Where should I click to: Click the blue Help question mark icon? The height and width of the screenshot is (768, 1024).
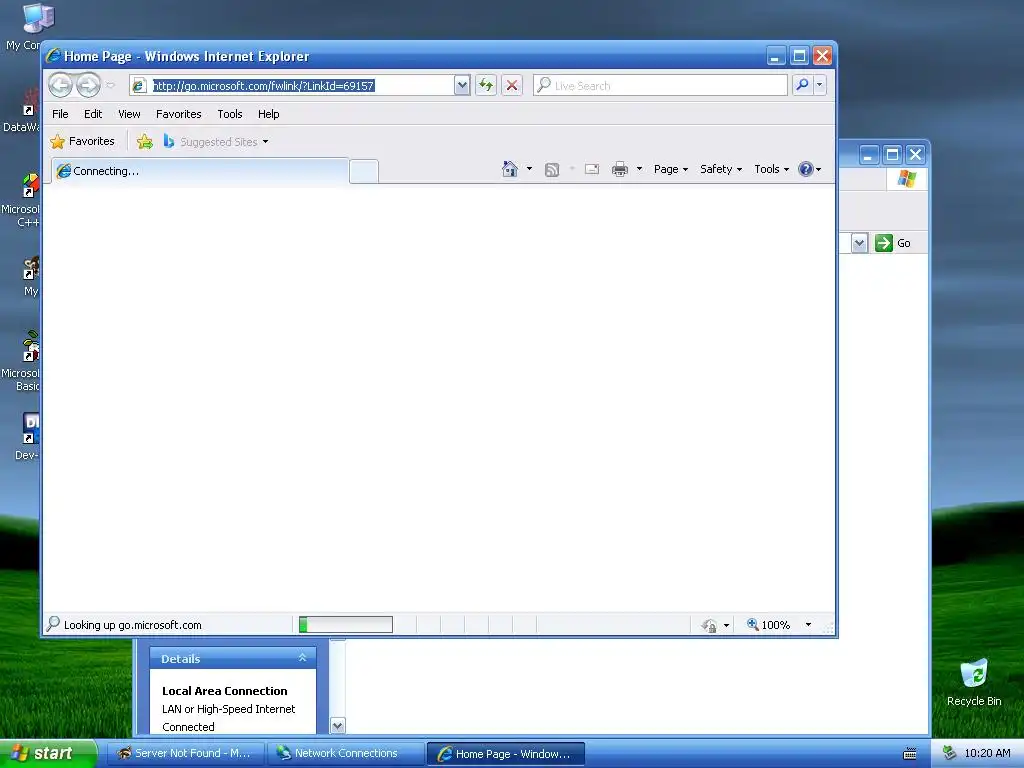tap(806, 169)
